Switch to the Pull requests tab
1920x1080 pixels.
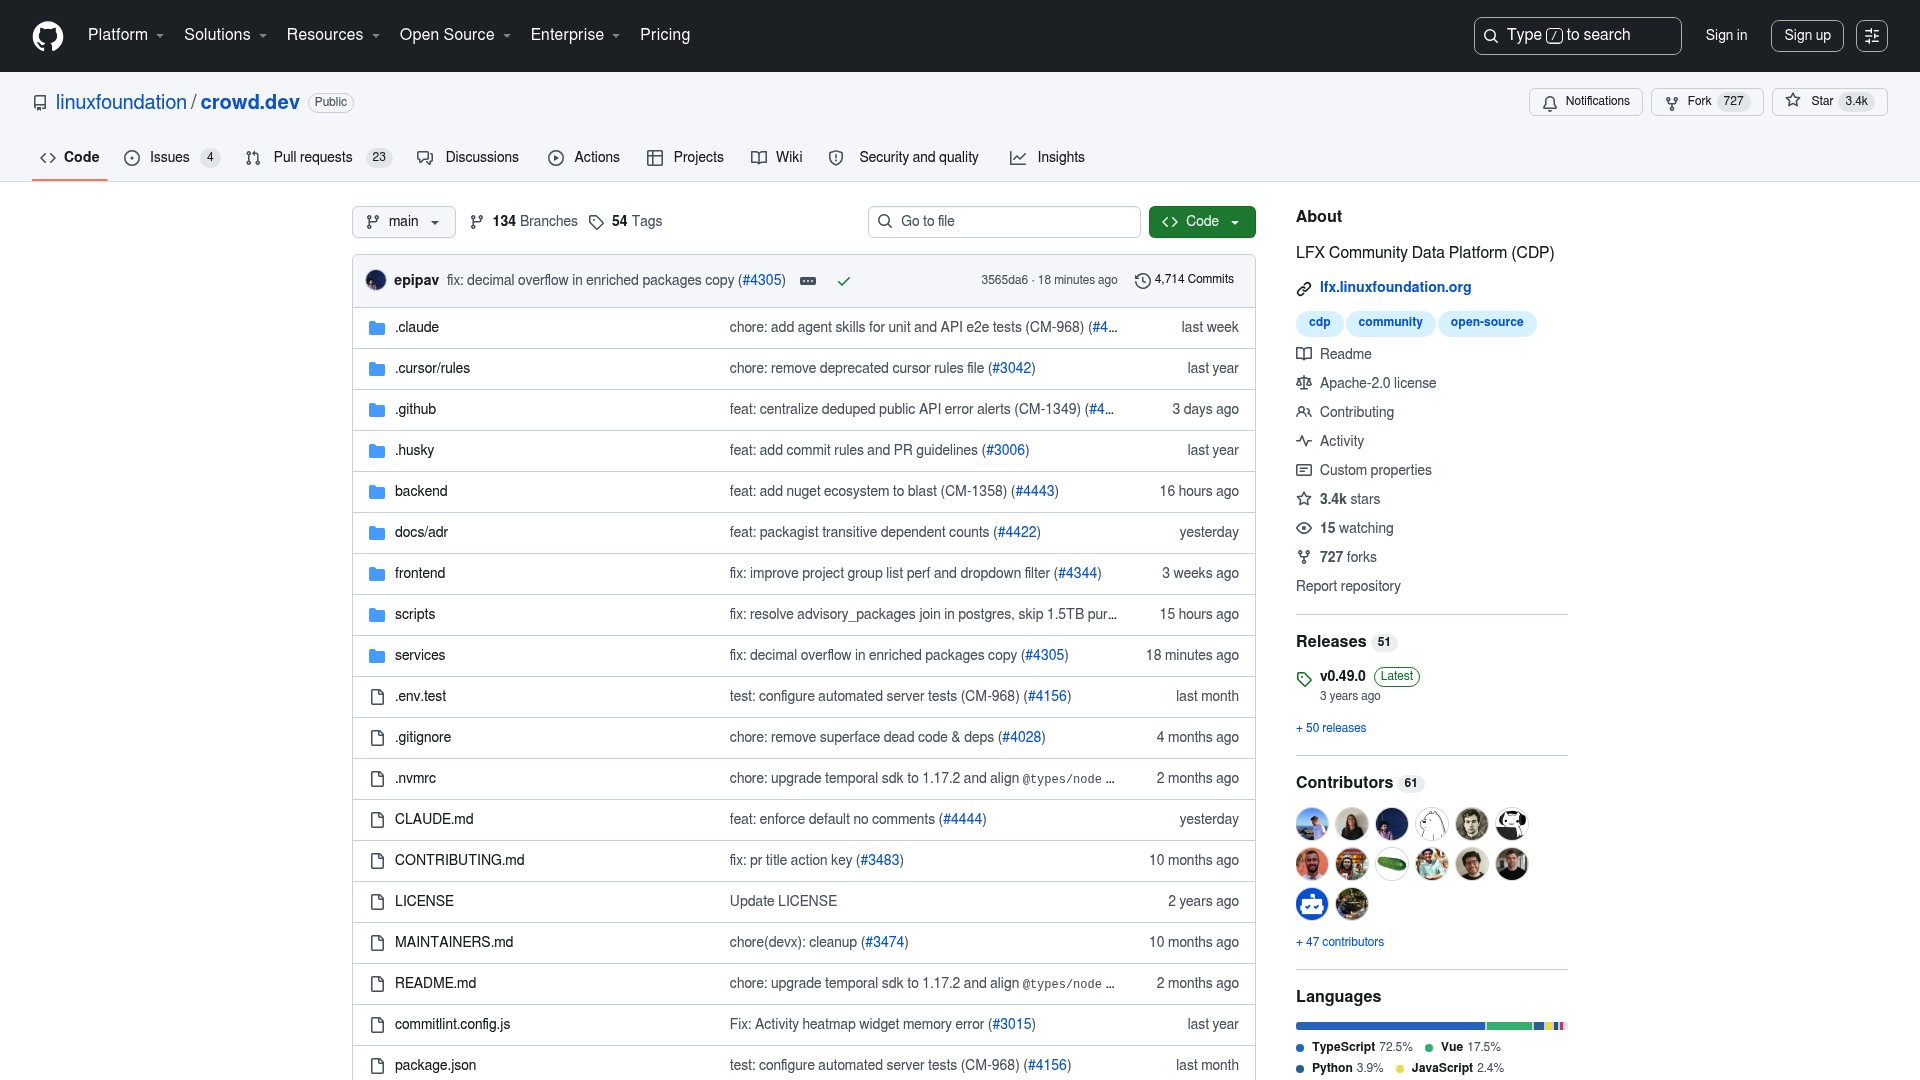click(318, 158)
